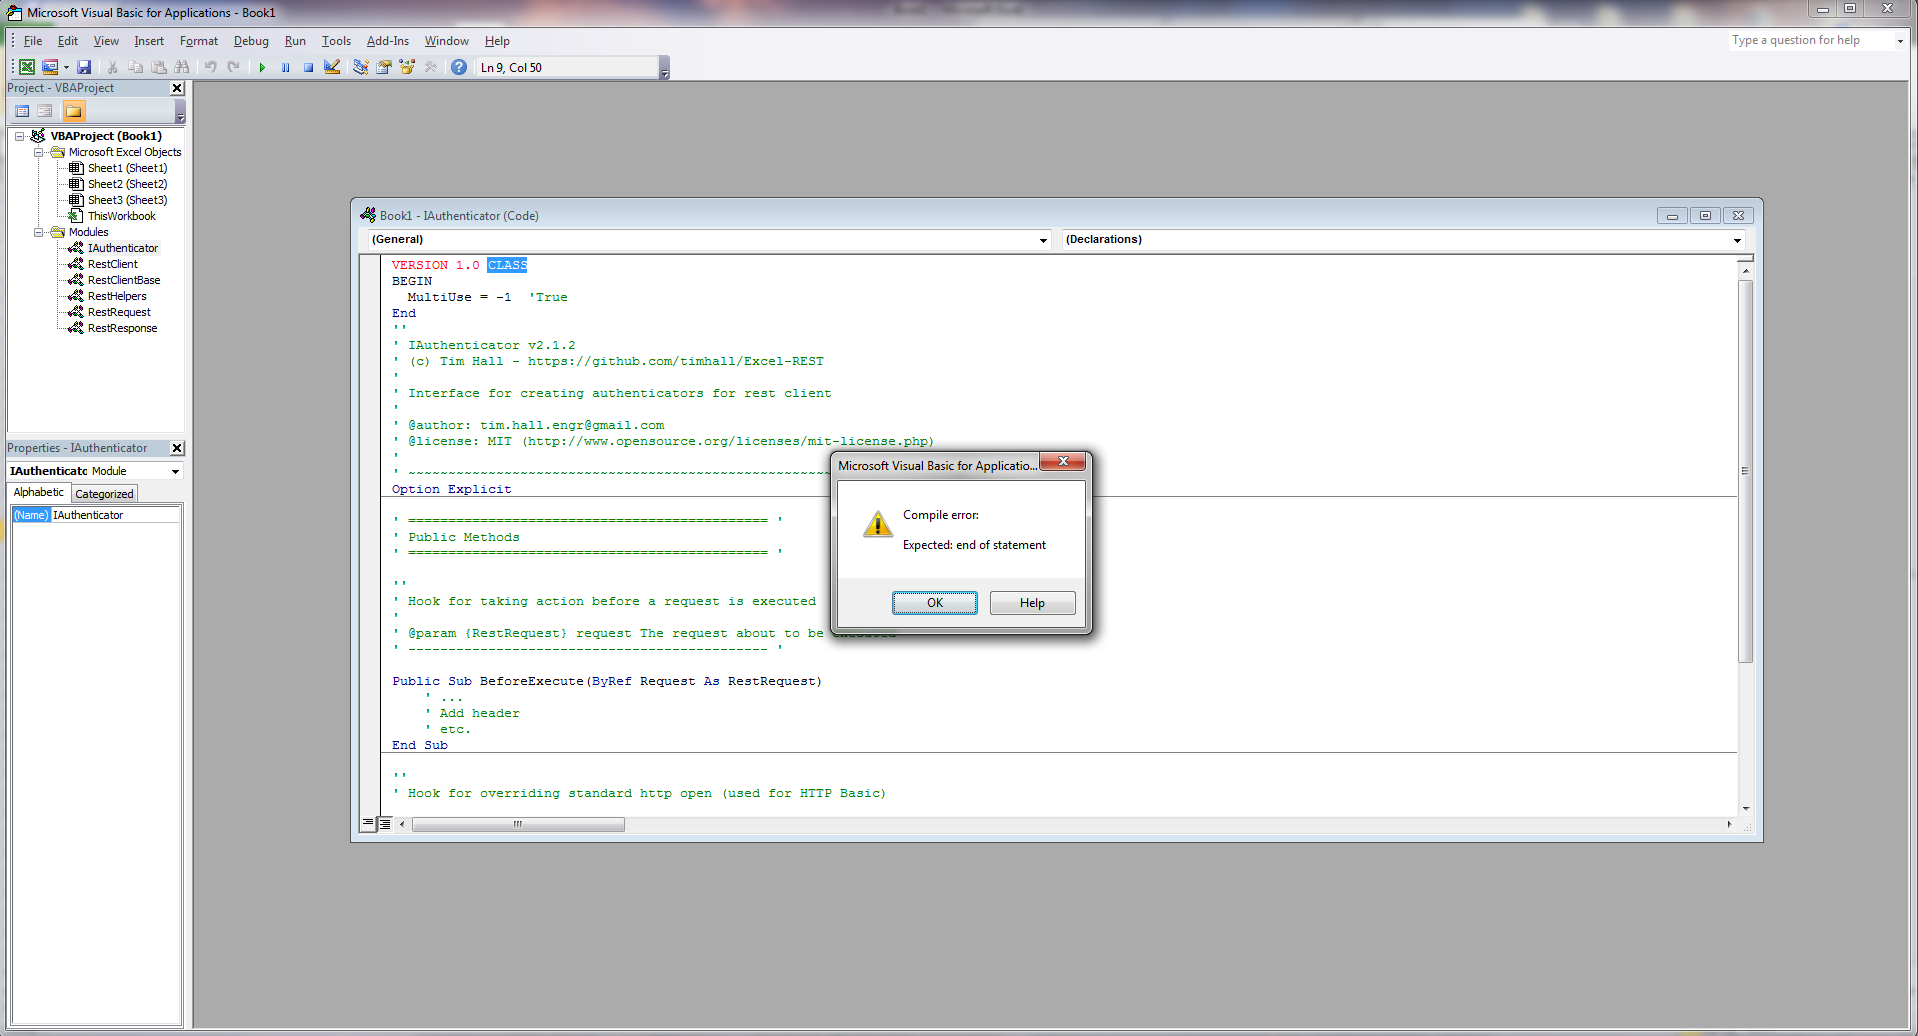Click Help in the Compile error dialog
Image resolution: width=1918 pixels, height=1036 pixels.
tap(1032, 603)
